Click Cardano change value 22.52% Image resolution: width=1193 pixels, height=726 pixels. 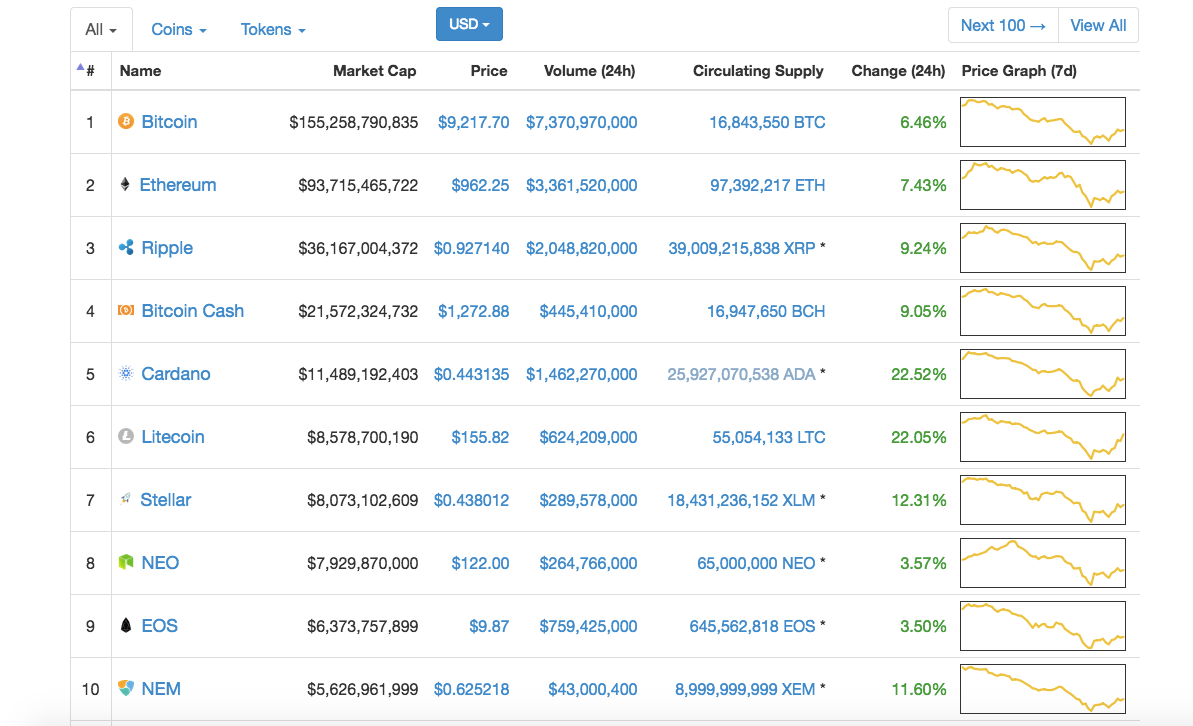[x=918, y=374]
